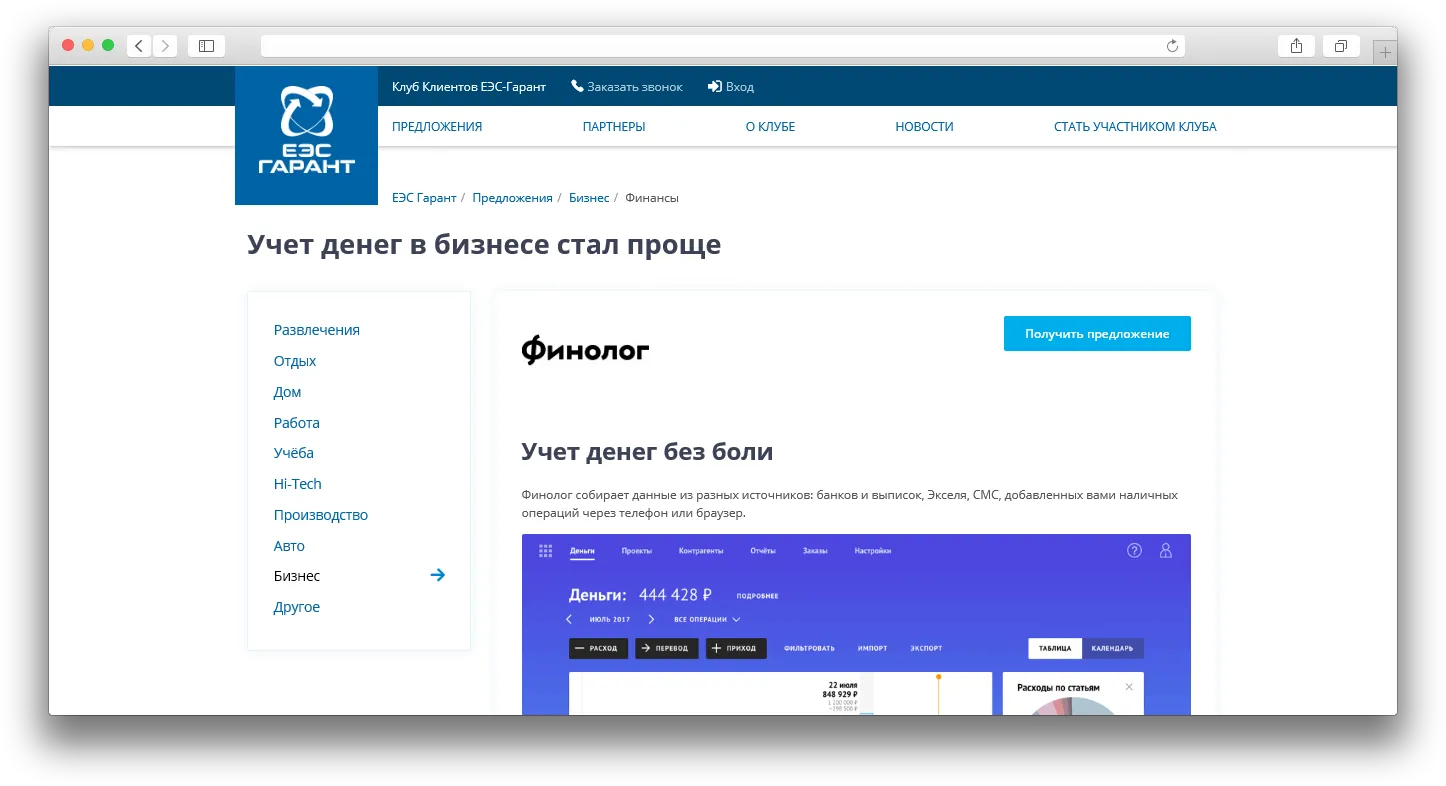Switch to КАЛЕНДАРЬ view
This screenshot has height=786, width=1446.
coord(1112,648)
